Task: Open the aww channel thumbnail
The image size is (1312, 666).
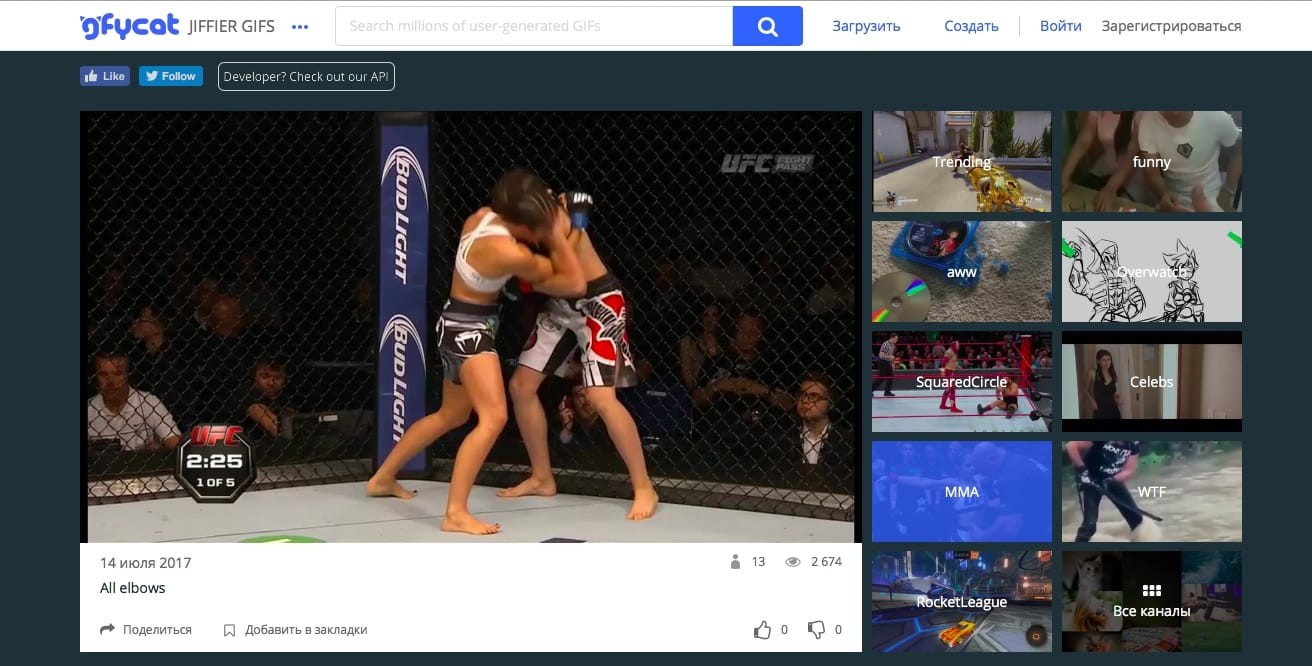Action: coord(962,271)
